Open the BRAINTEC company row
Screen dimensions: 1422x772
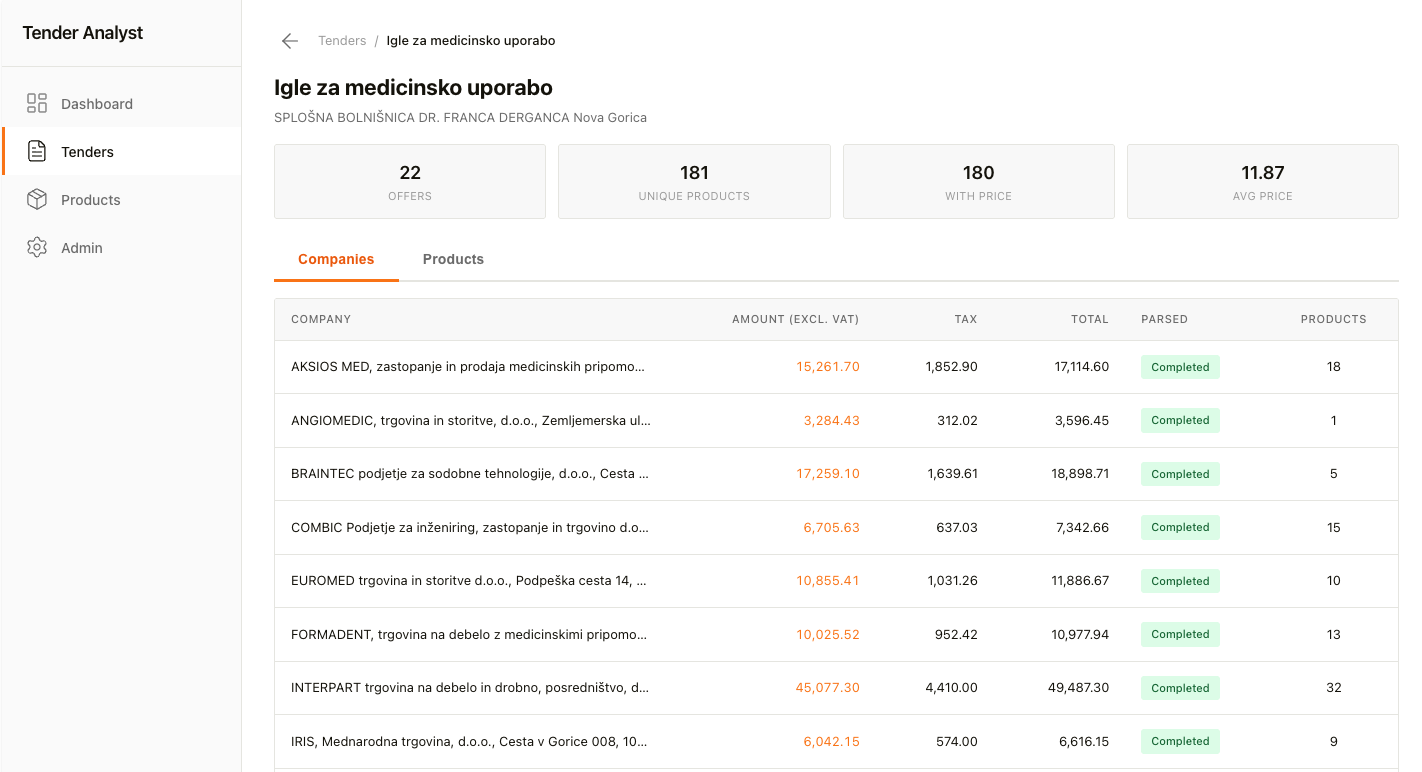(x=836, y=474)
